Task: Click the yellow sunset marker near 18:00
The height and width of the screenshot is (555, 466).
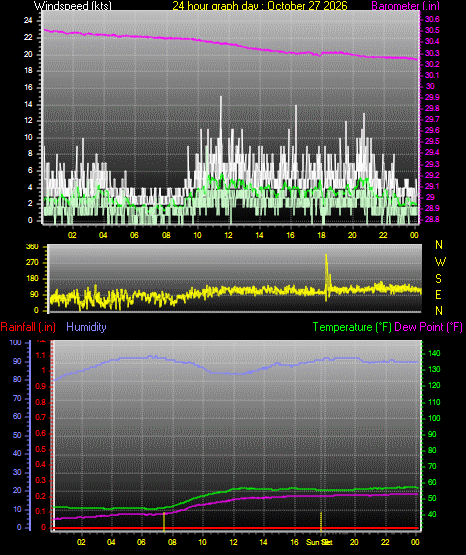Action: point(321,521)
